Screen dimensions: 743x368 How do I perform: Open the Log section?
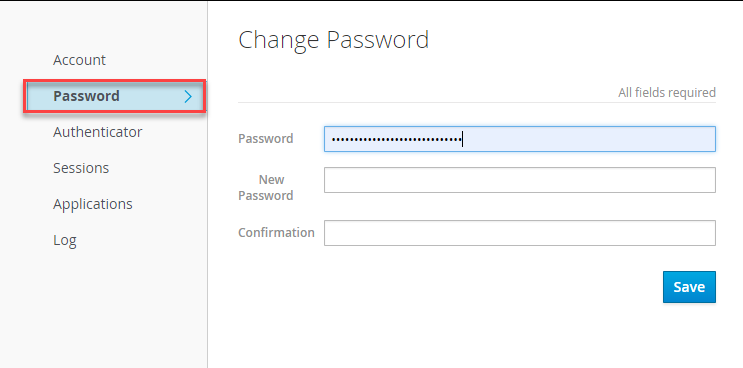pos(65,240)
